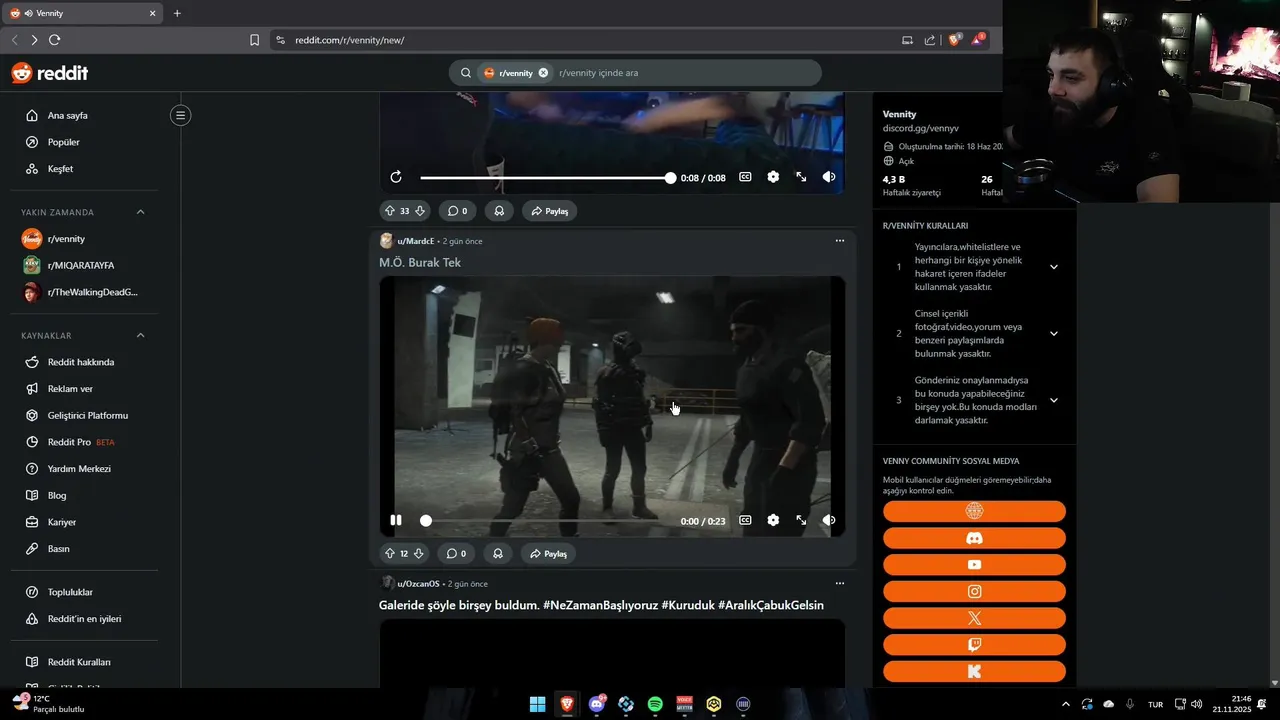
Task: Open Reddit'in en iyileri
Action: (84, 619)
